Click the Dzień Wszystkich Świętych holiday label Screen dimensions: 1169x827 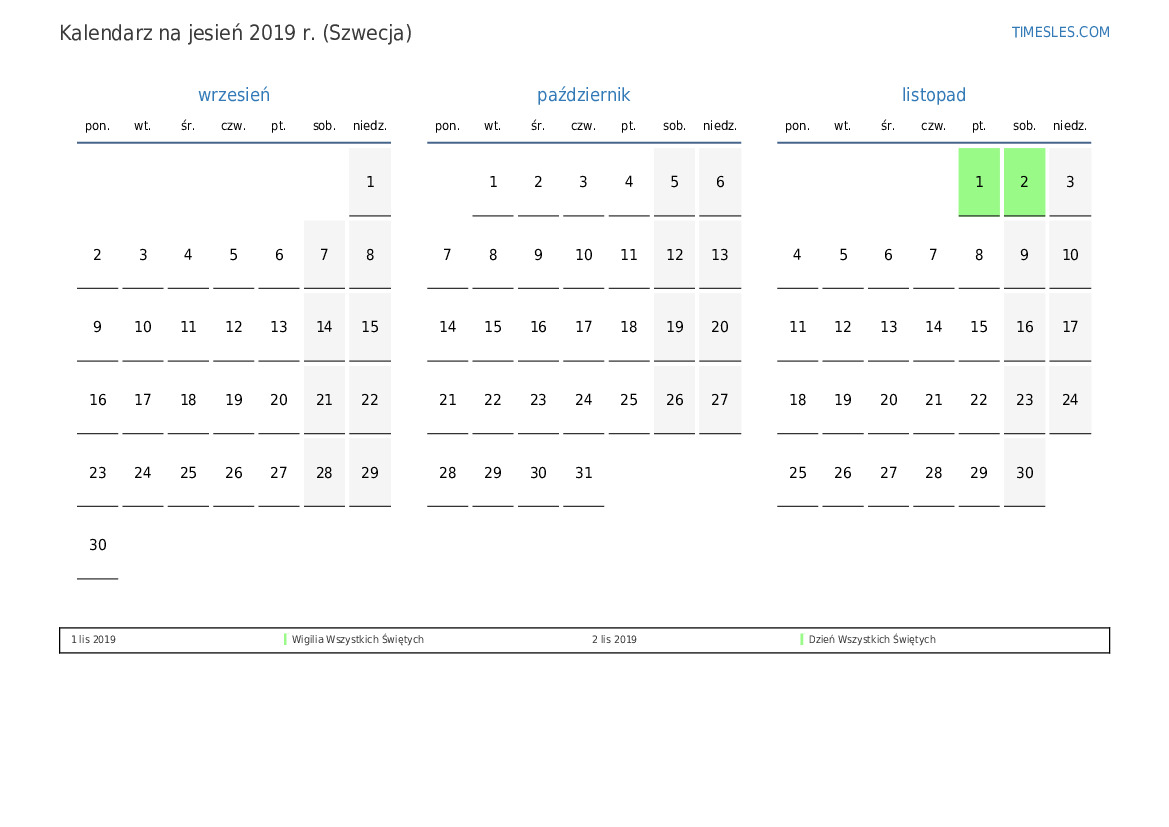[x=872, y=640]
